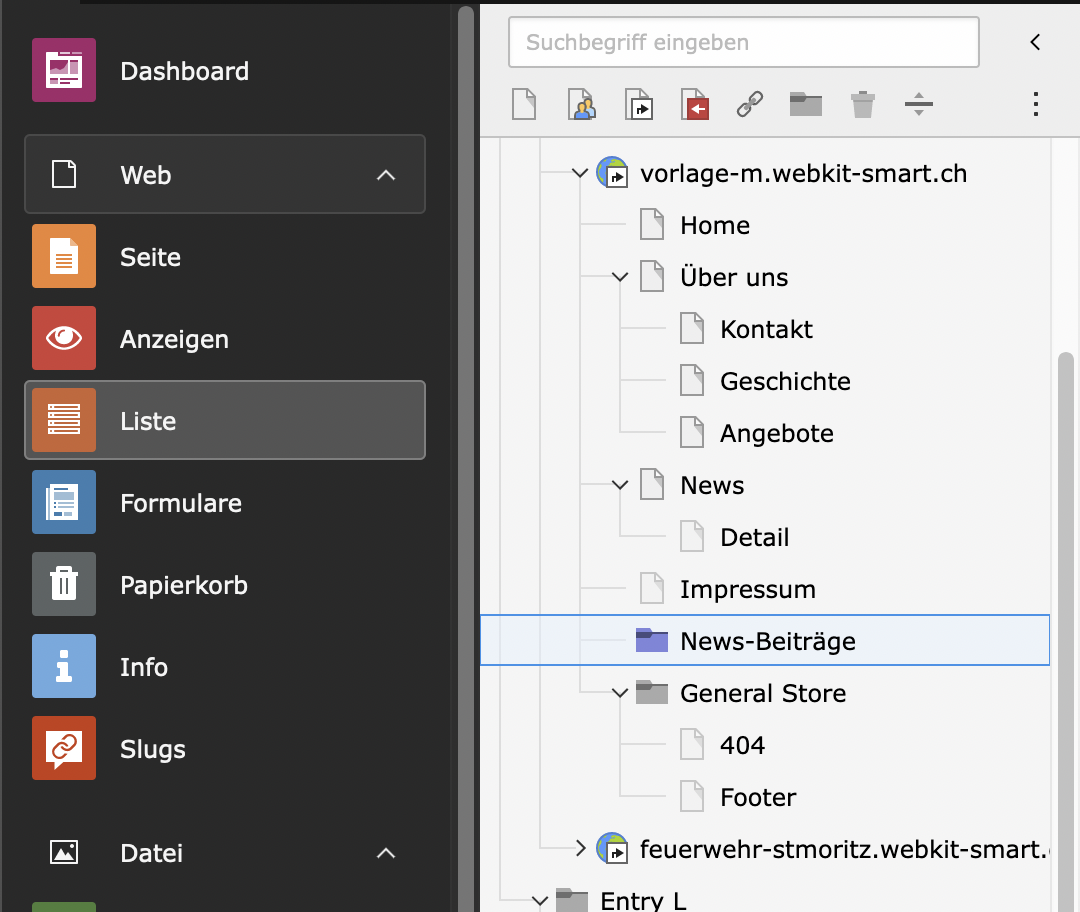Click the chain link page-type icon in toolbar

pyautogui.click(x=750, y=104)
